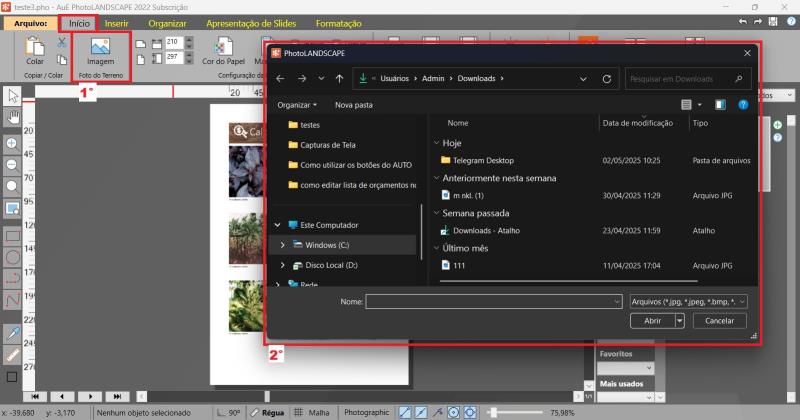Select the Telegram Desktop folder

pyautogui.click(x=483, y=160)
